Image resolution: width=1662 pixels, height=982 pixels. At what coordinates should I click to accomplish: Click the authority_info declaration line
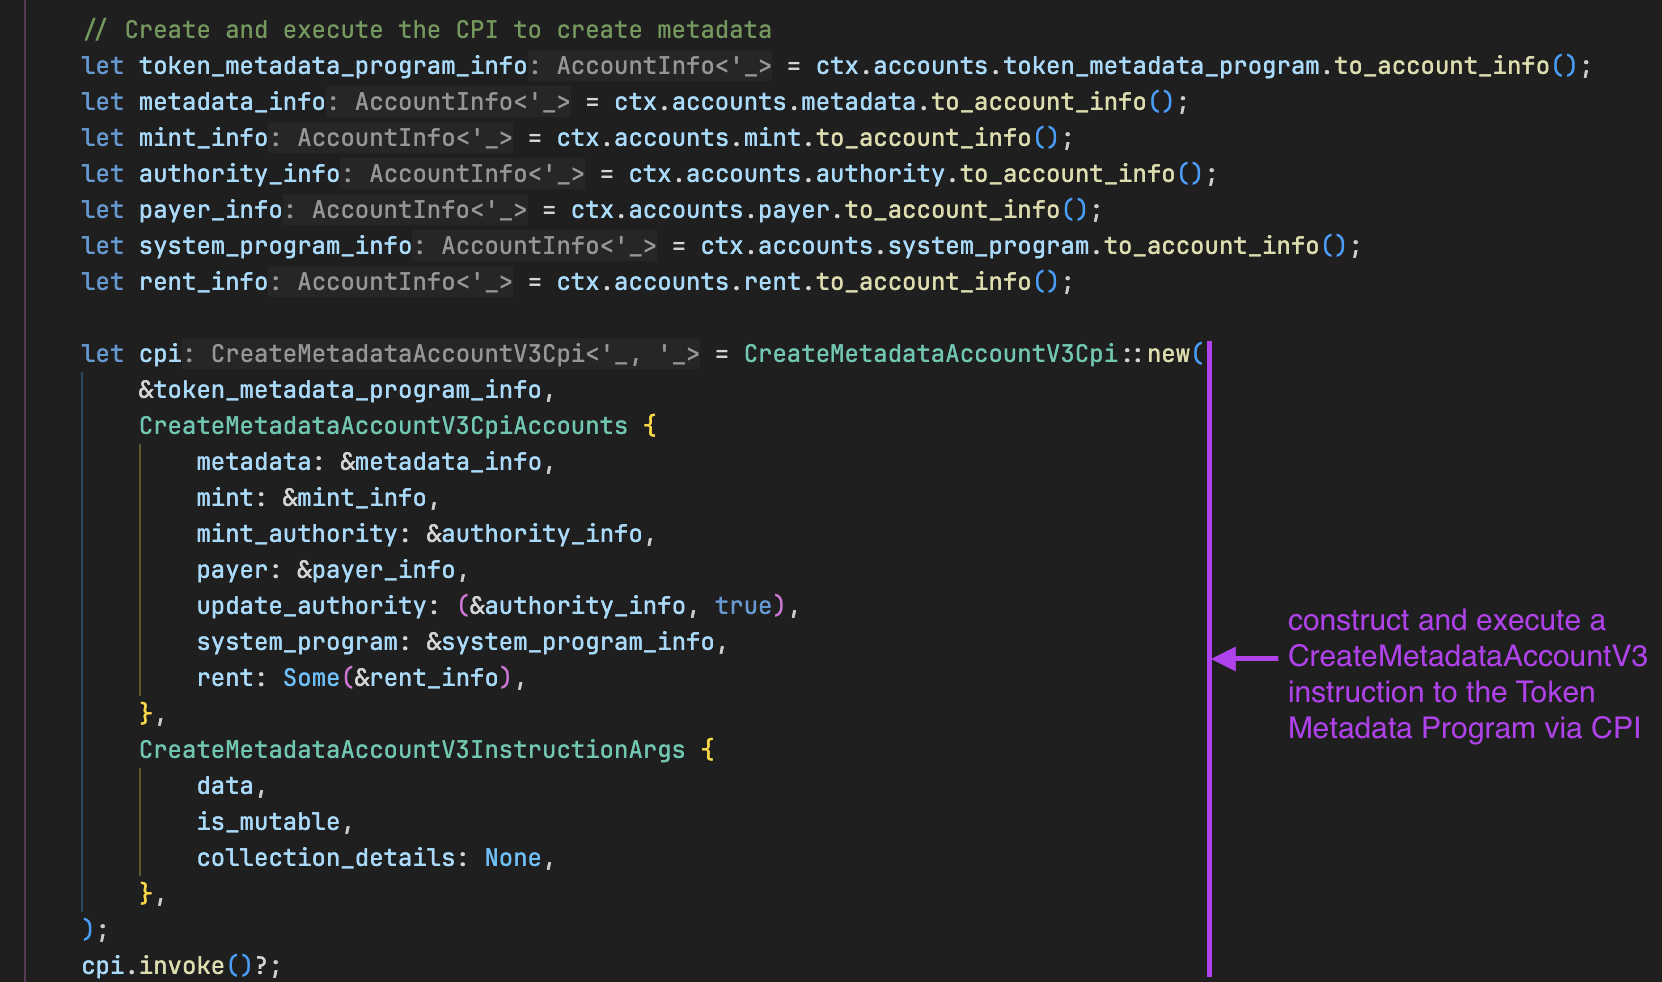(x=238, y=173)
